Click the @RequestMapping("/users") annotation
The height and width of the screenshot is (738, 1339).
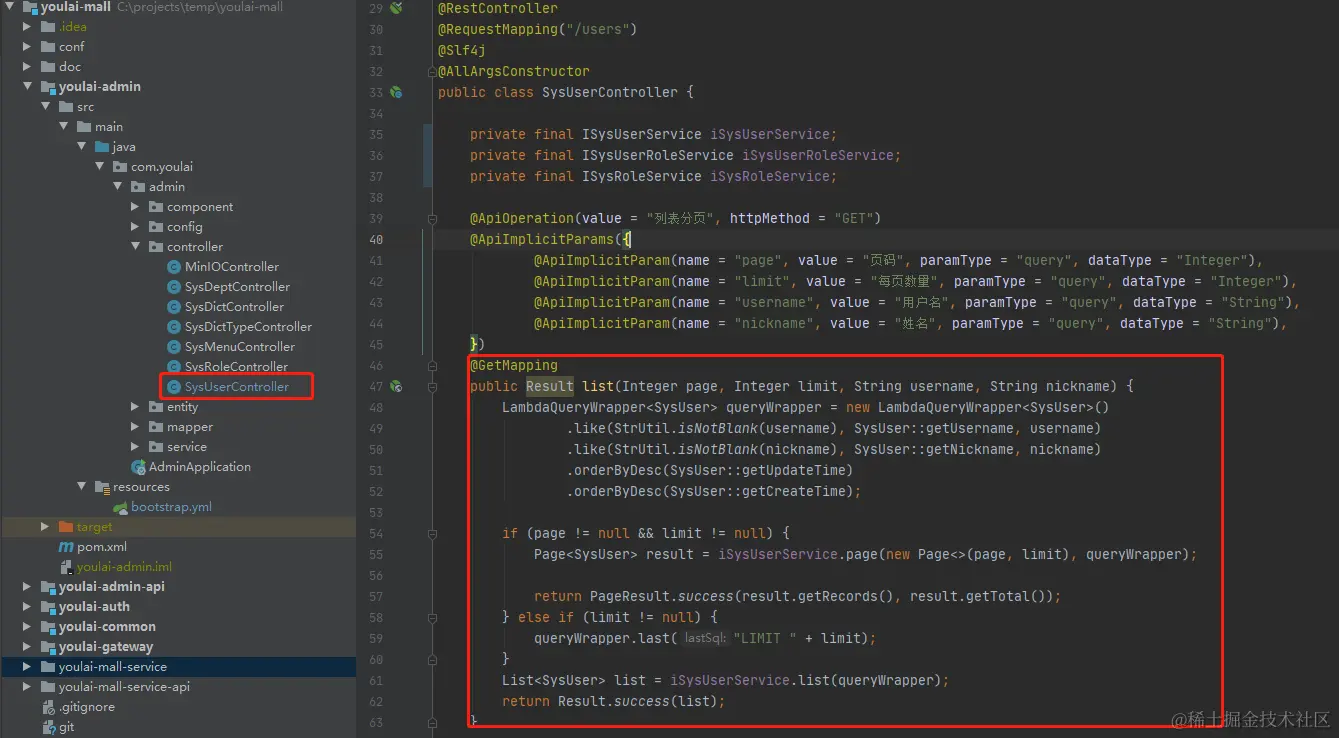click(x=537, y=29)
